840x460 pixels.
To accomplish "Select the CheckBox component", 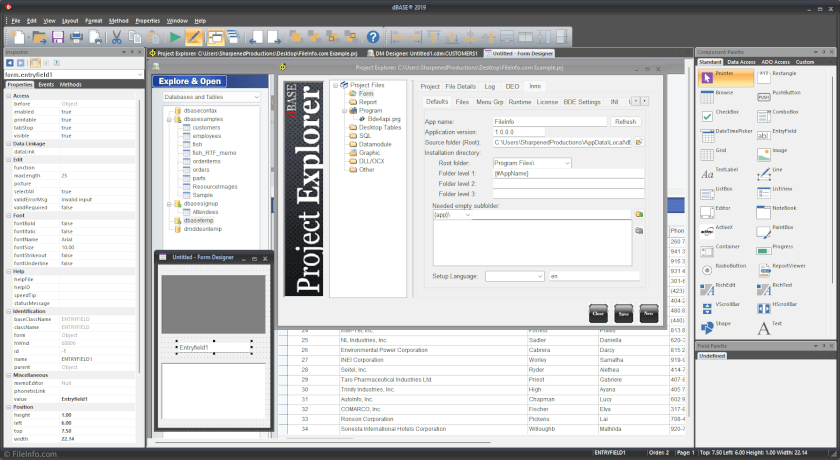I will click(719, 116).
